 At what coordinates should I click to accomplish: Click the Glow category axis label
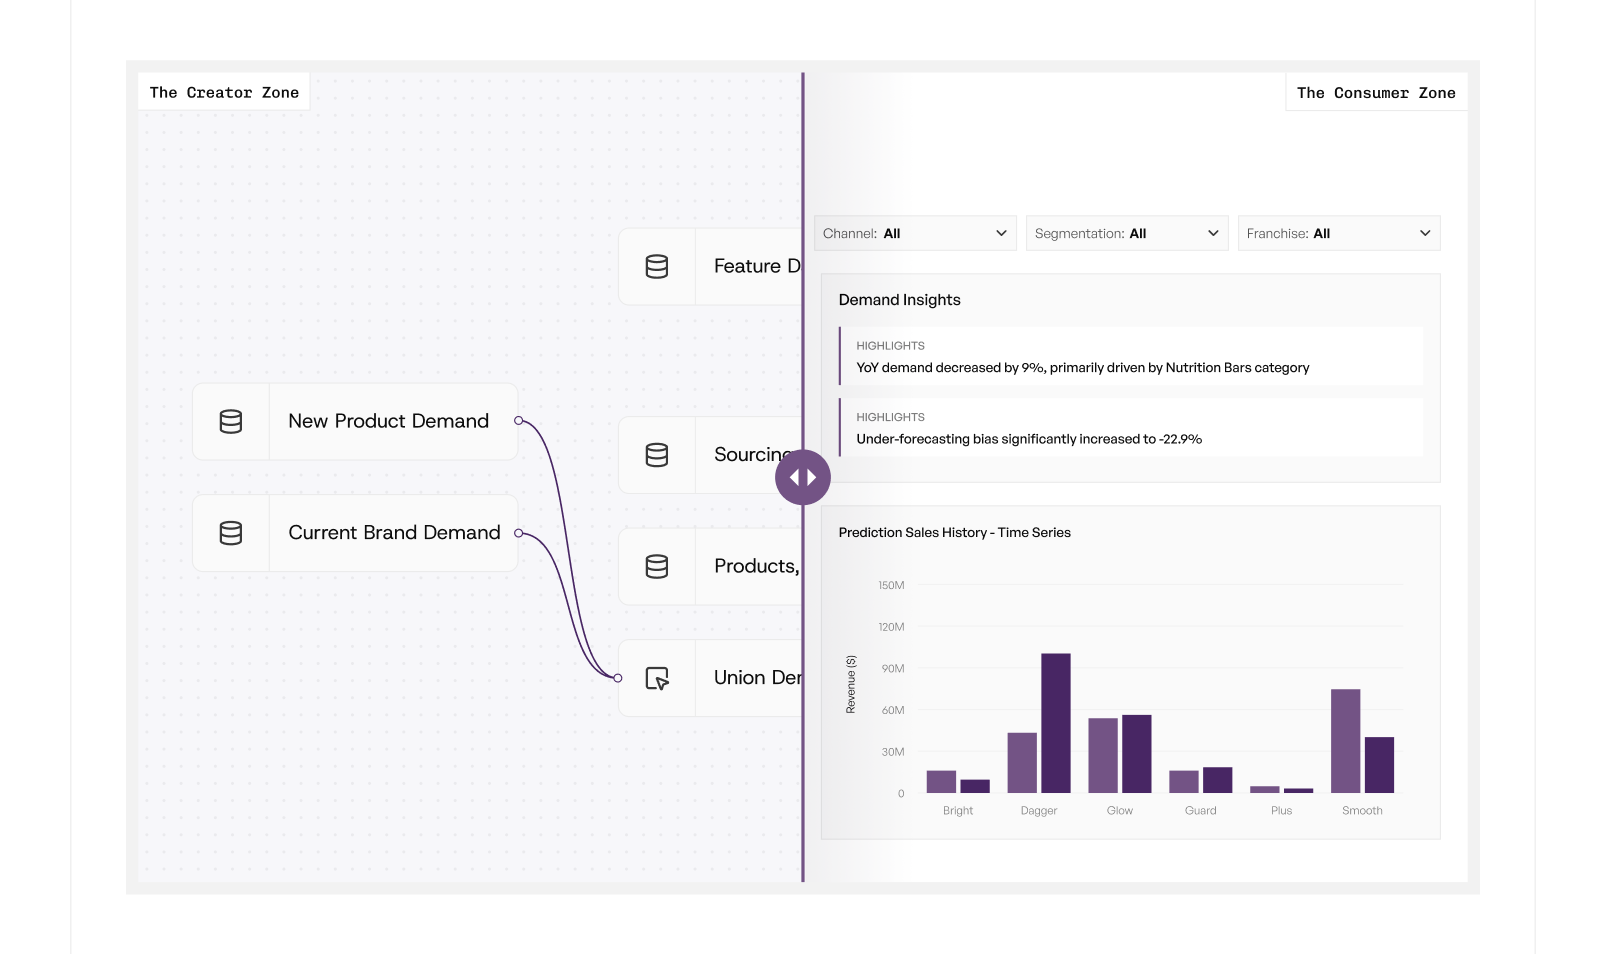point(1120,811)
